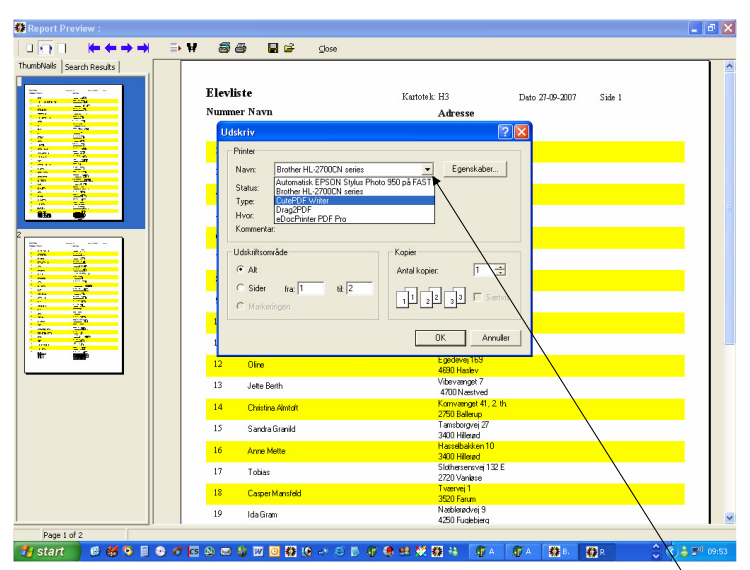Click the printer icon in toolbar
Viewport: 750px width, 570px height.
pos(241,48)
